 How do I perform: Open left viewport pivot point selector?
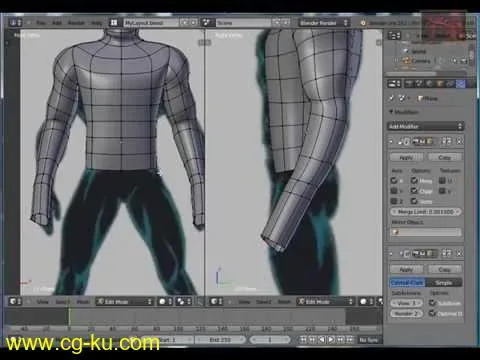(x=184, y=301)
